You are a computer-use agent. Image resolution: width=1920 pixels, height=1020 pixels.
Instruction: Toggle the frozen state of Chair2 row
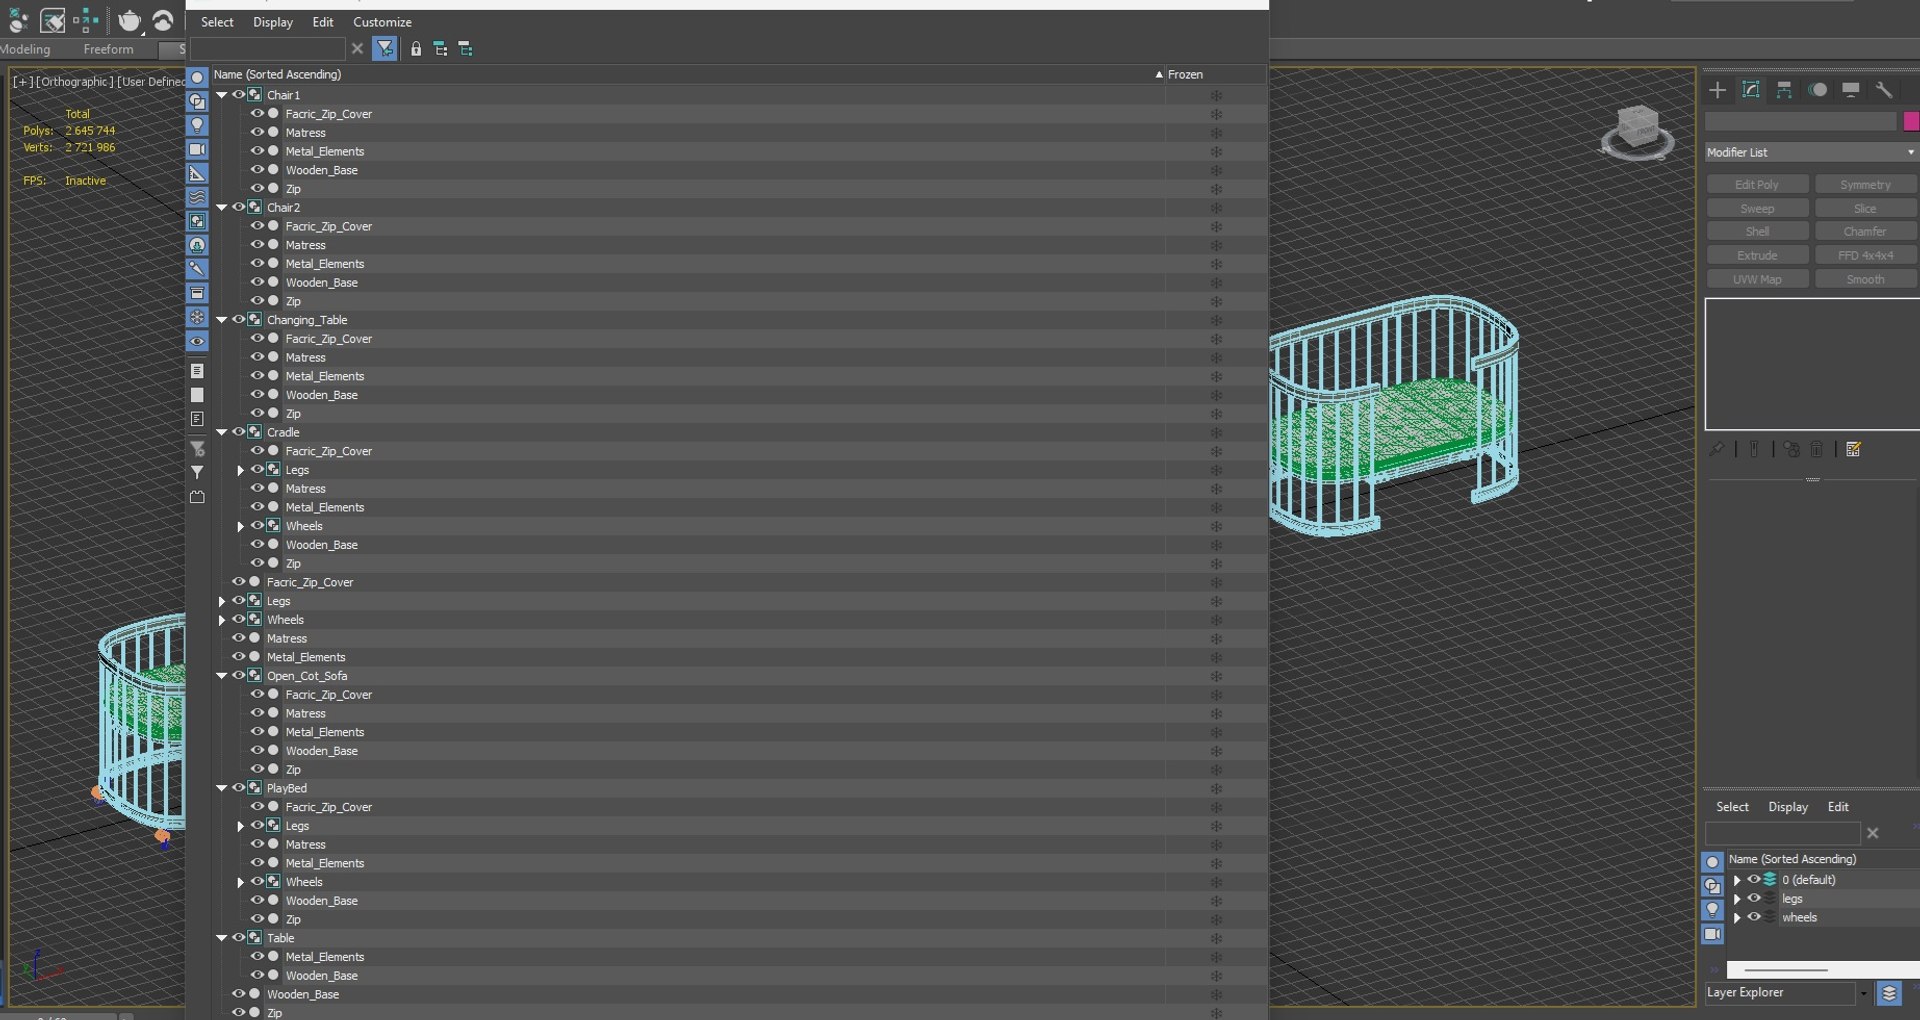(x=1216, y=208)
